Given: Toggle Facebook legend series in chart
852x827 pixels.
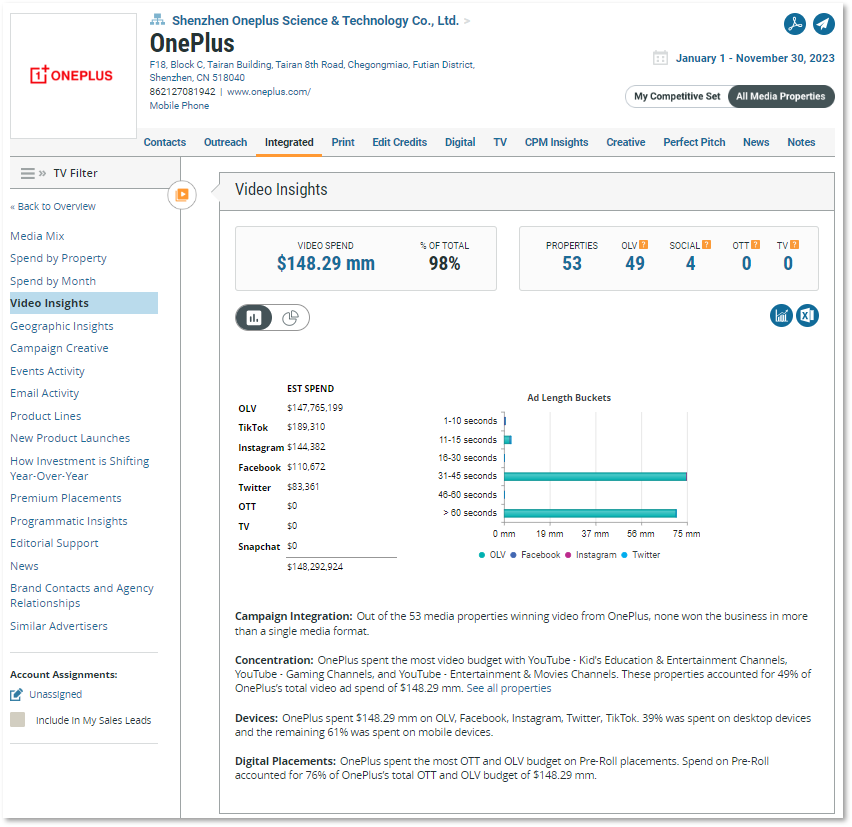Looking at the screenshot, I should tap(535, 555).
